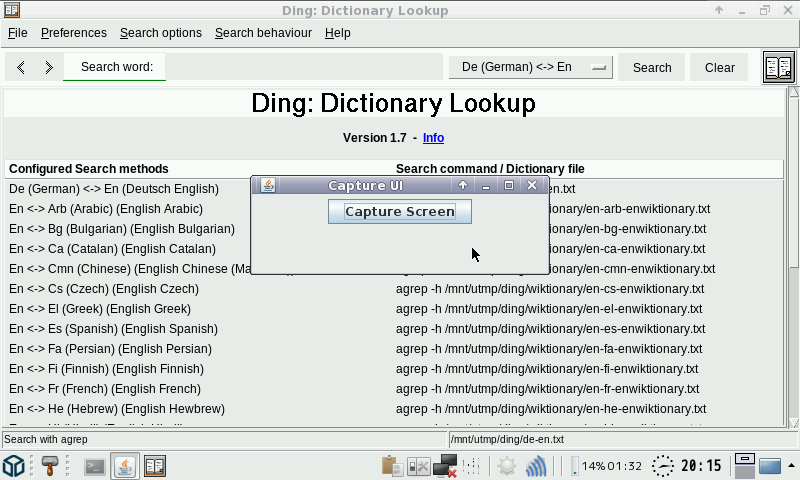Open the Preferences menu

pyautogui.click(x=73, y=33)
